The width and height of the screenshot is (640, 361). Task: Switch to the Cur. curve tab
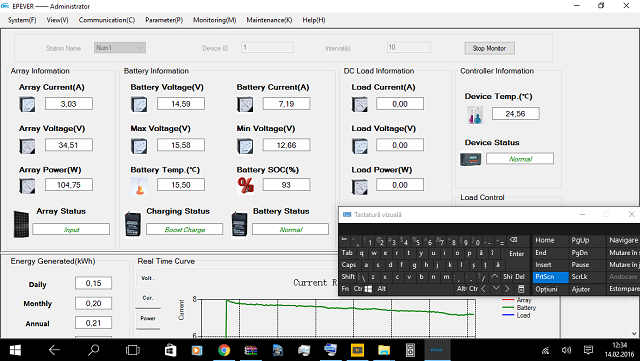(x=148, y=298)
